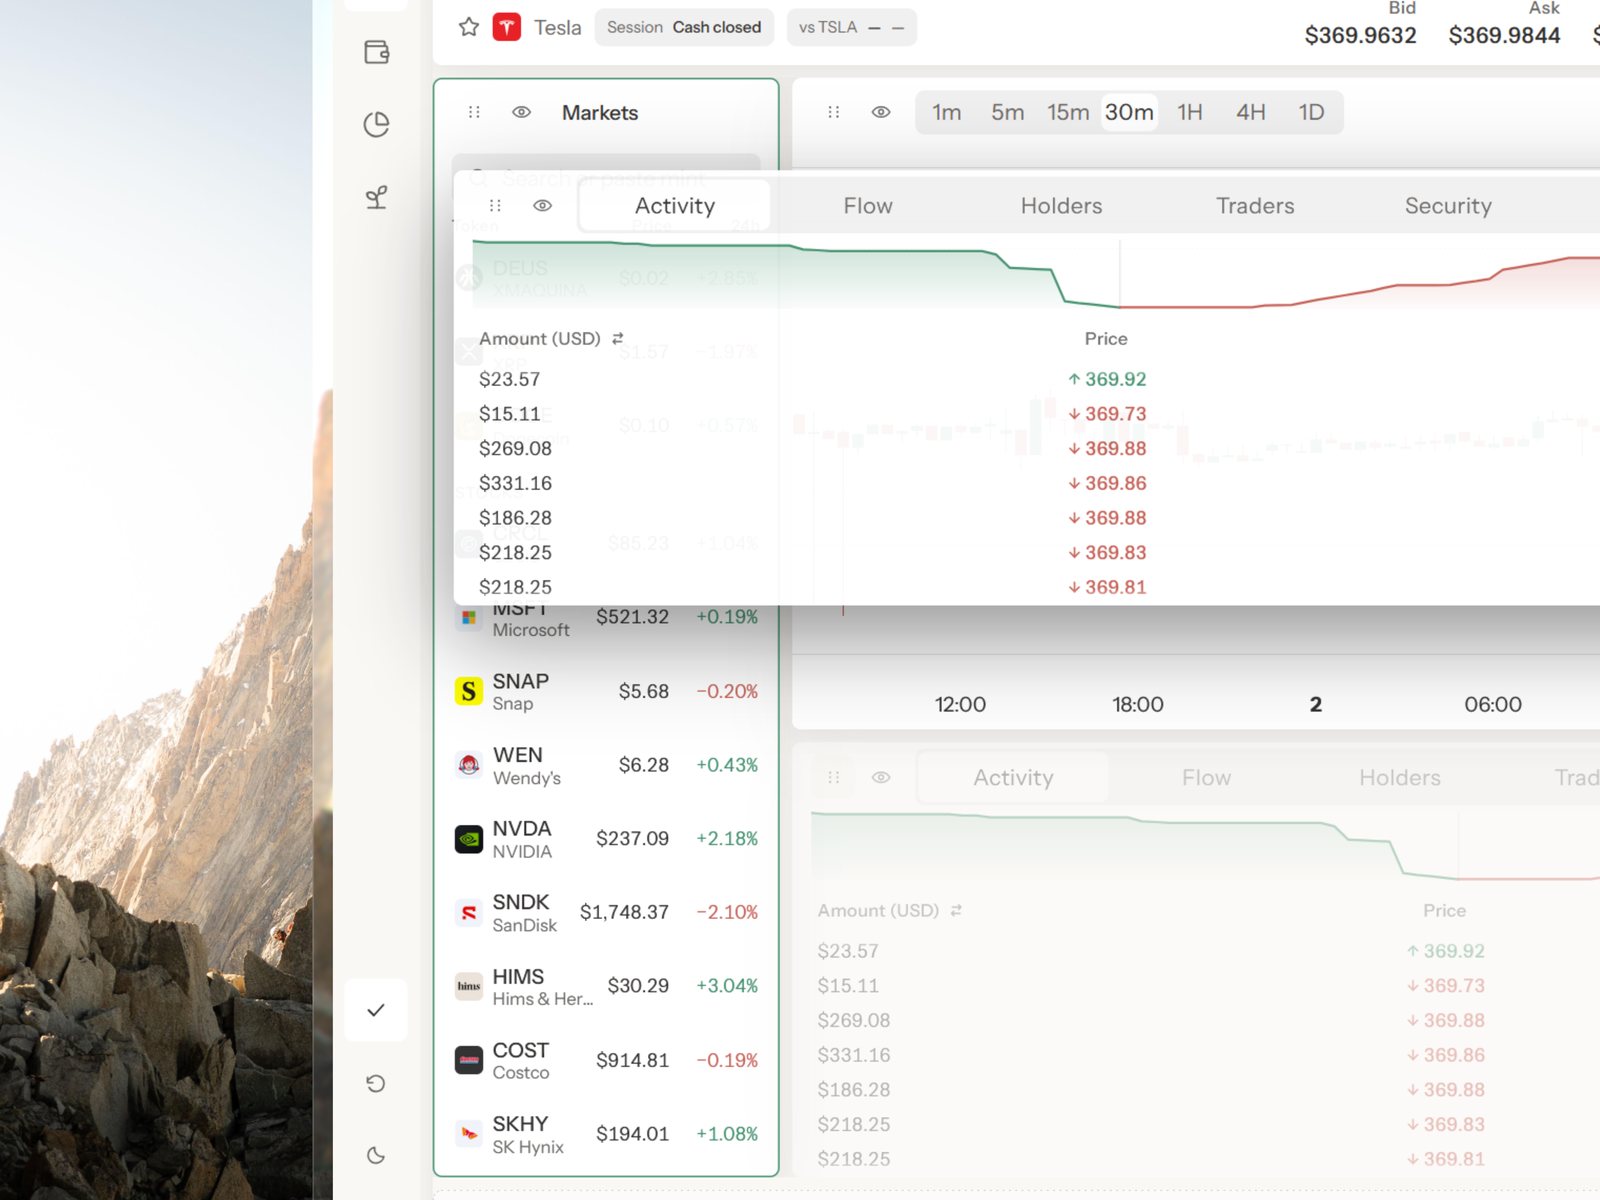The image size is (1600, 1200).
Task: Select the 1H timeframe
Action: (x=1190, y=112)
